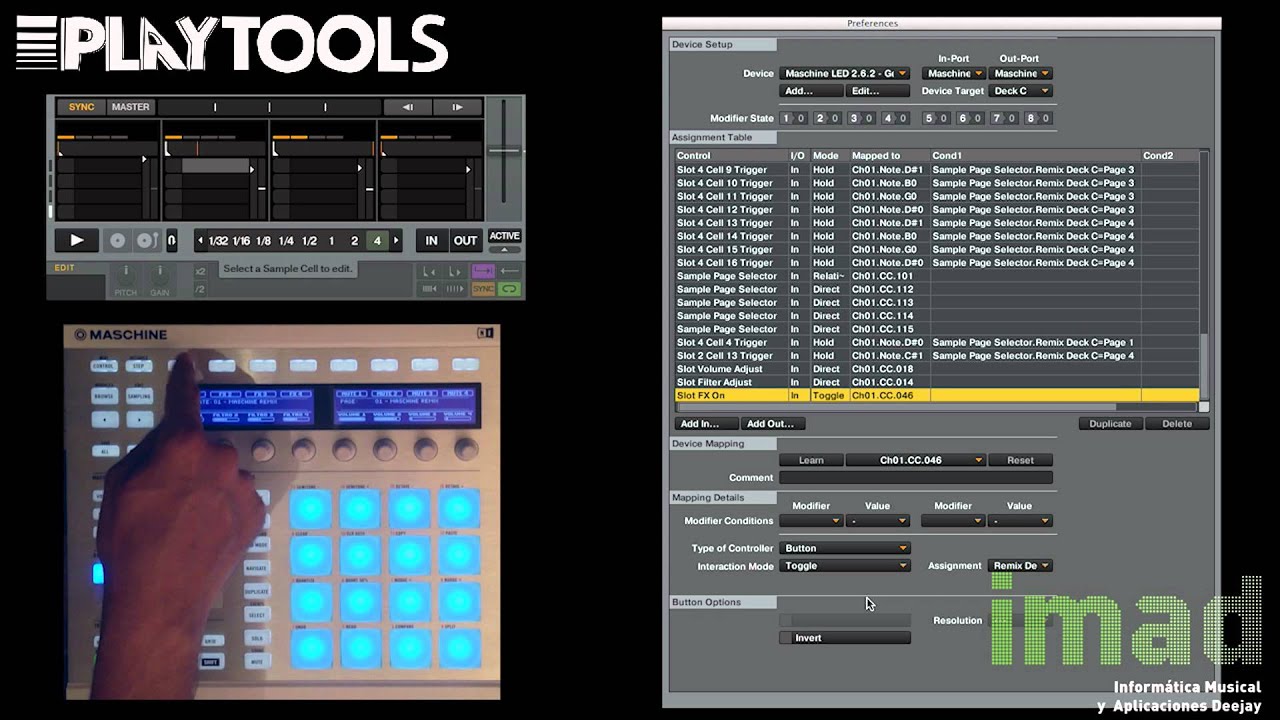Image resolution: width=1280 pixels, height=720 pixels.
Task: Click the move grid marker left icon
Action: [429, 271]
